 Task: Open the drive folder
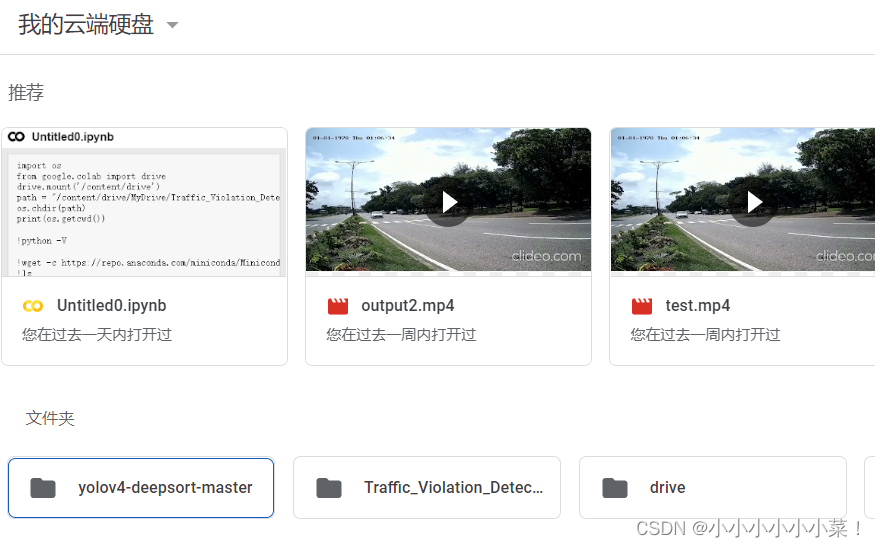[x=713, y=488]
